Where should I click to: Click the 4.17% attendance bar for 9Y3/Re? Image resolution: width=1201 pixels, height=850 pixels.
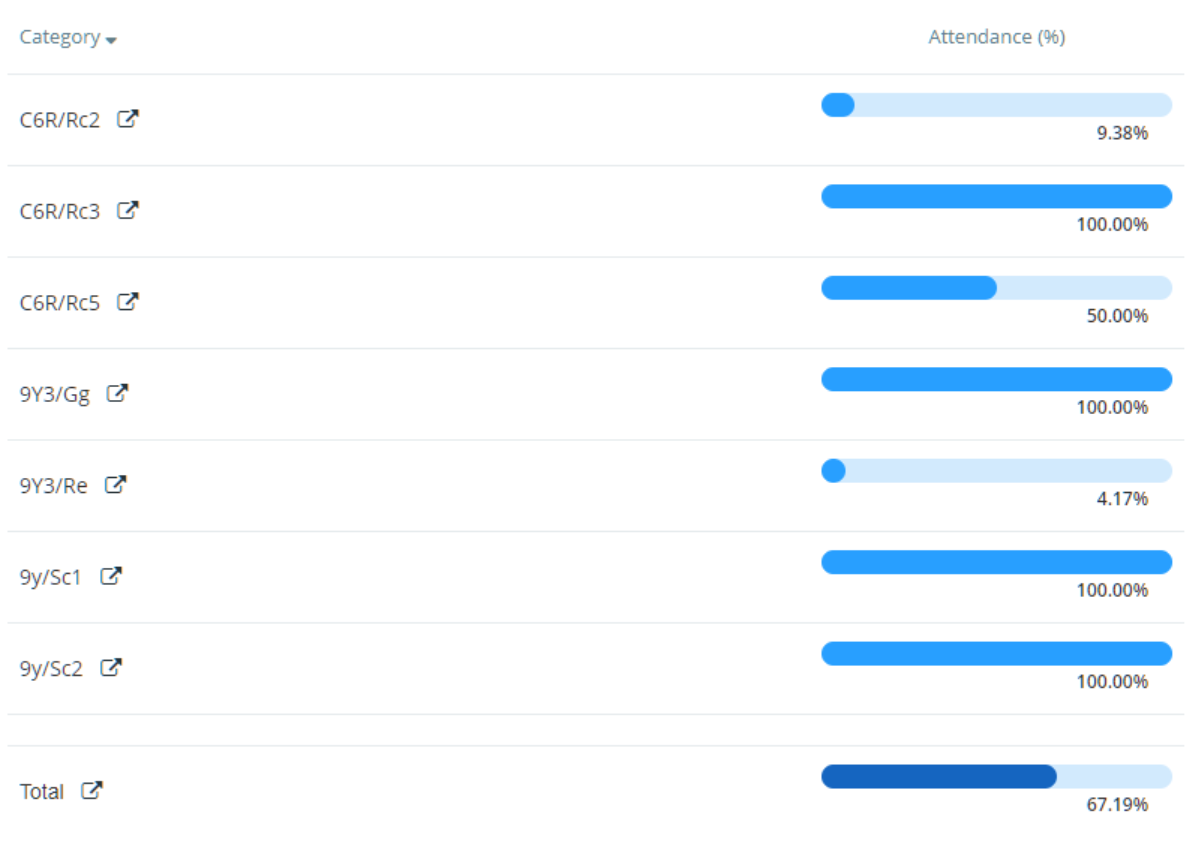tap(996, 471)
